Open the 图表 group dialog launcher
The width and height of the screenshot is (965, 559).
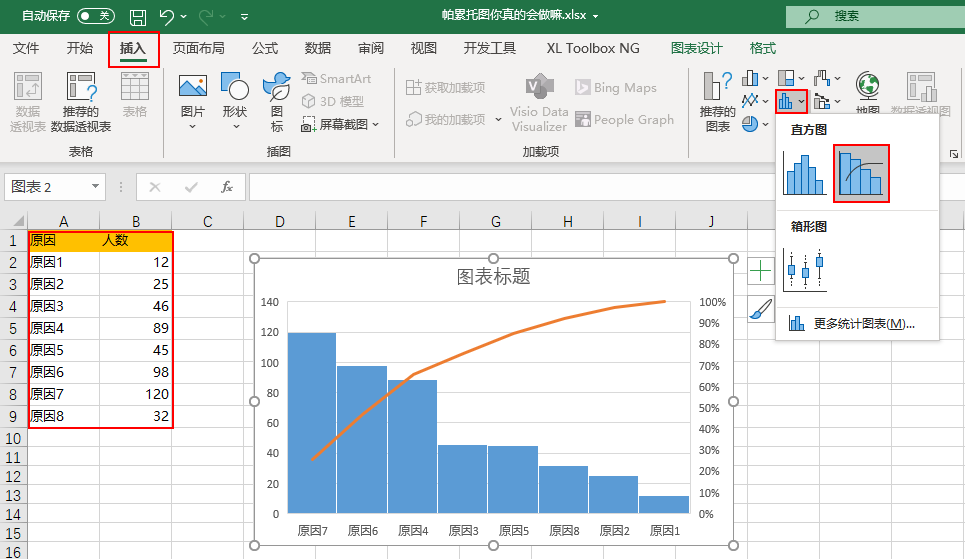pyautogui.click(x=953, y=154)
